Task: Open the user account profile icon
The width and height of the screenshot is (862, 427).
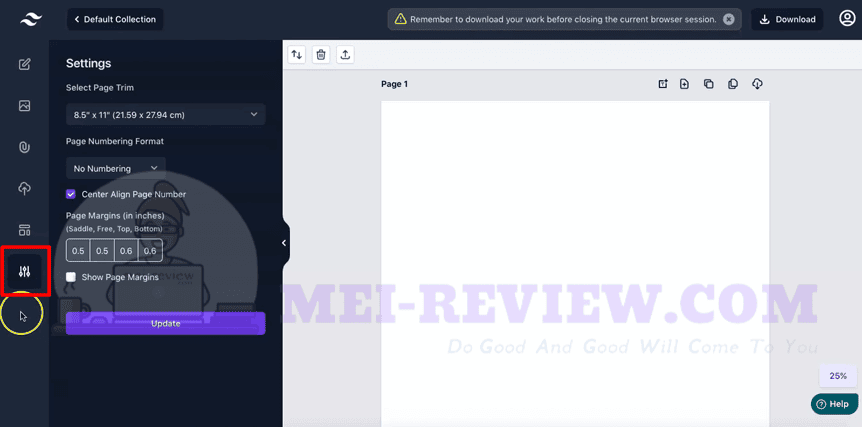Action: point(847,19)
